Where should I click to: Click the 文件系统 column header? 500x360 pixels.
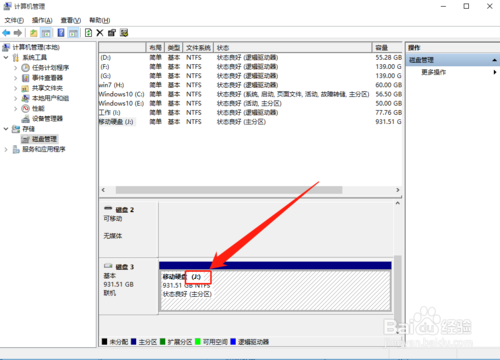click(198, 48)
